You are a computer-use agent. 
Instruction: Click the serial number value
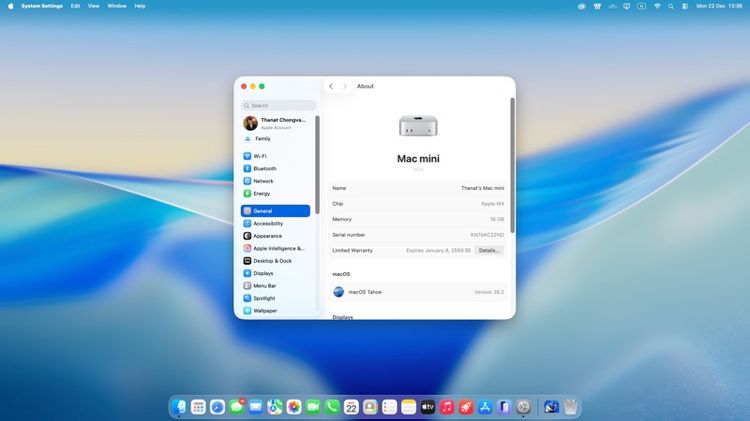tap(487, 235)
